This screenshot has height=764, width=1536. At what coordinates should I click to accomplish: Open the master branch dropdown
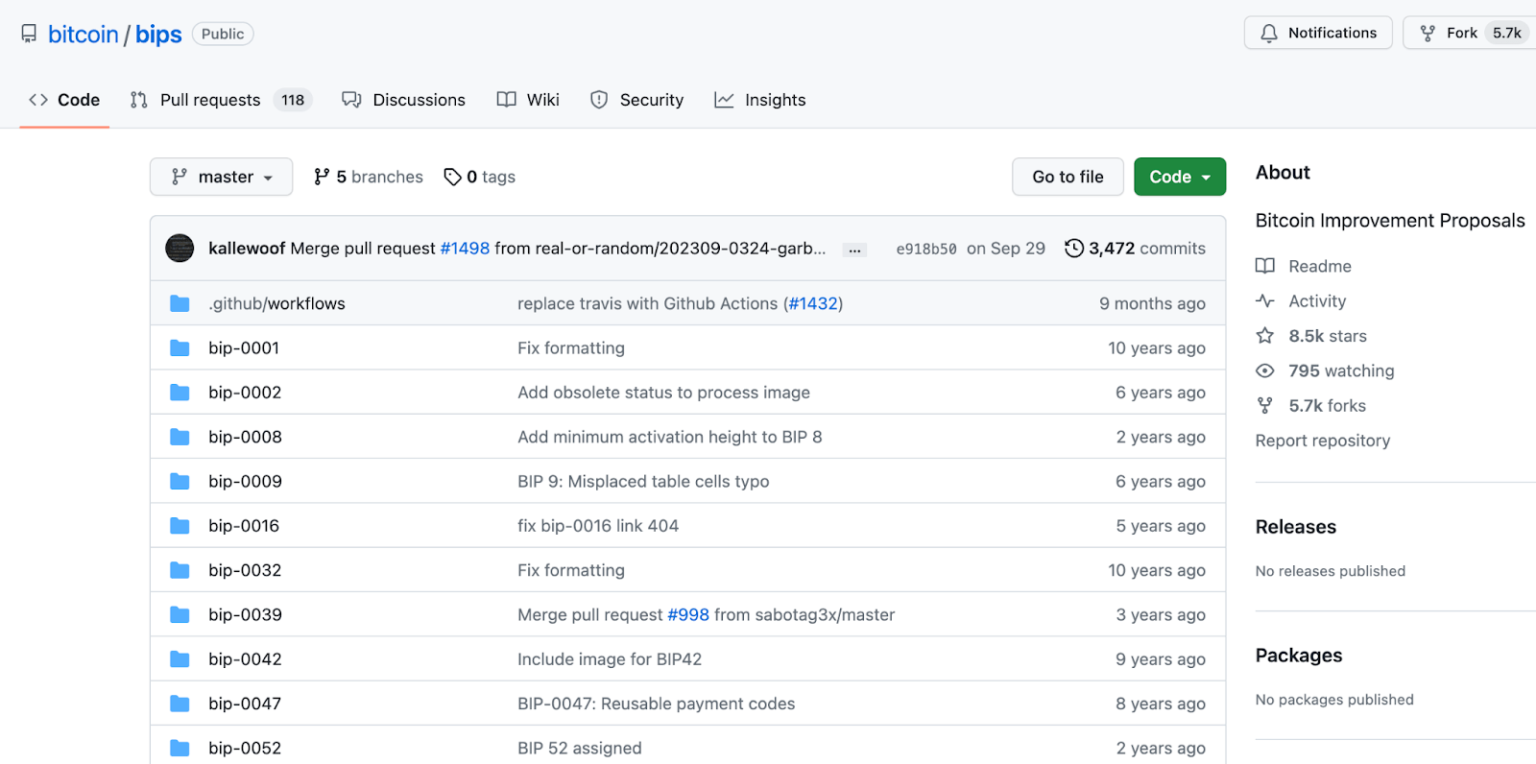click(x=221, y=176)
